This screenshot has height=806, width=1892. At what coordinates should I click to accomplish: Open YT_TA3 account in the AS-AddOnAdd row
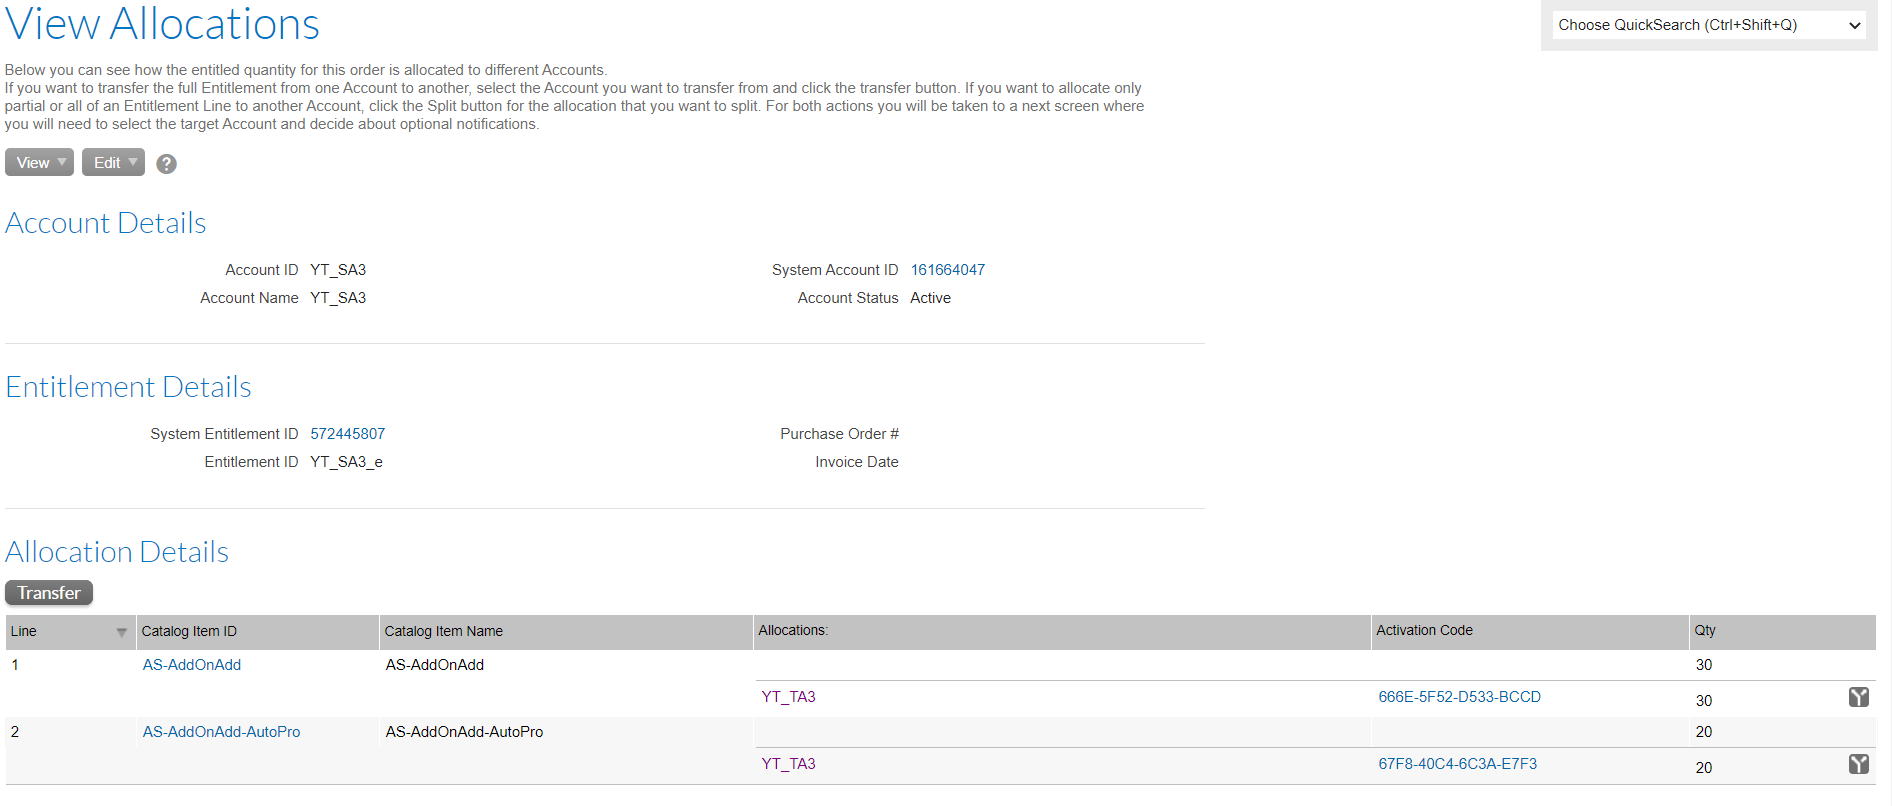click(788, 697)
